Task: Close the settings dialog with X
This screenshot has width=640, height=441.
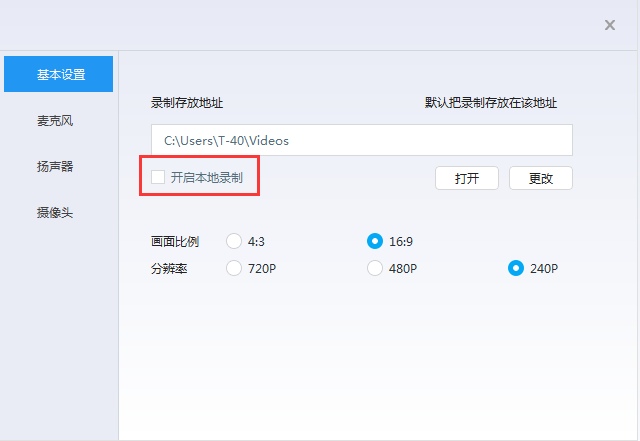Action: (610, 25)
